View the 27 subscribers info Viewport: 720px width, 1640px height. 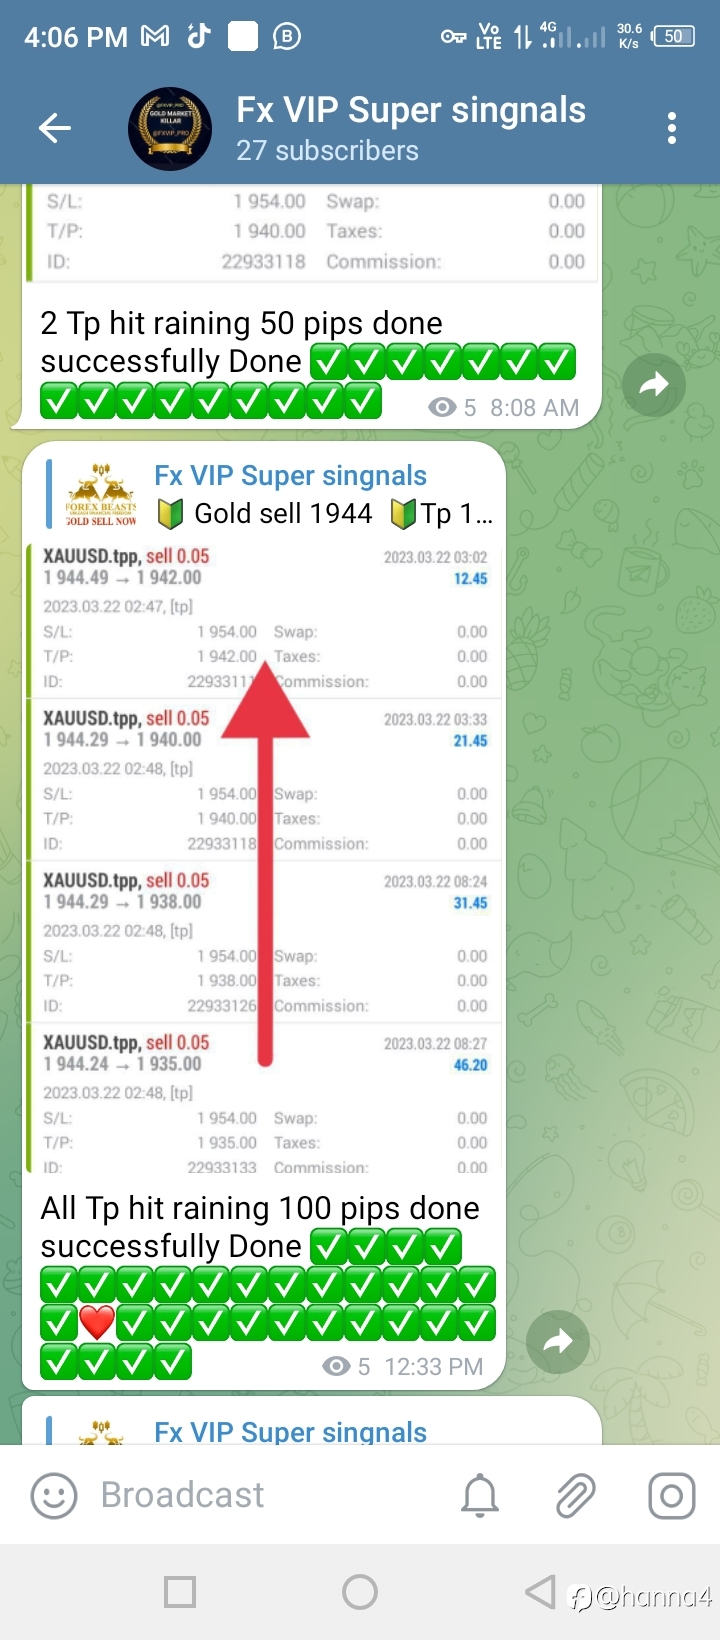(327, 151)
